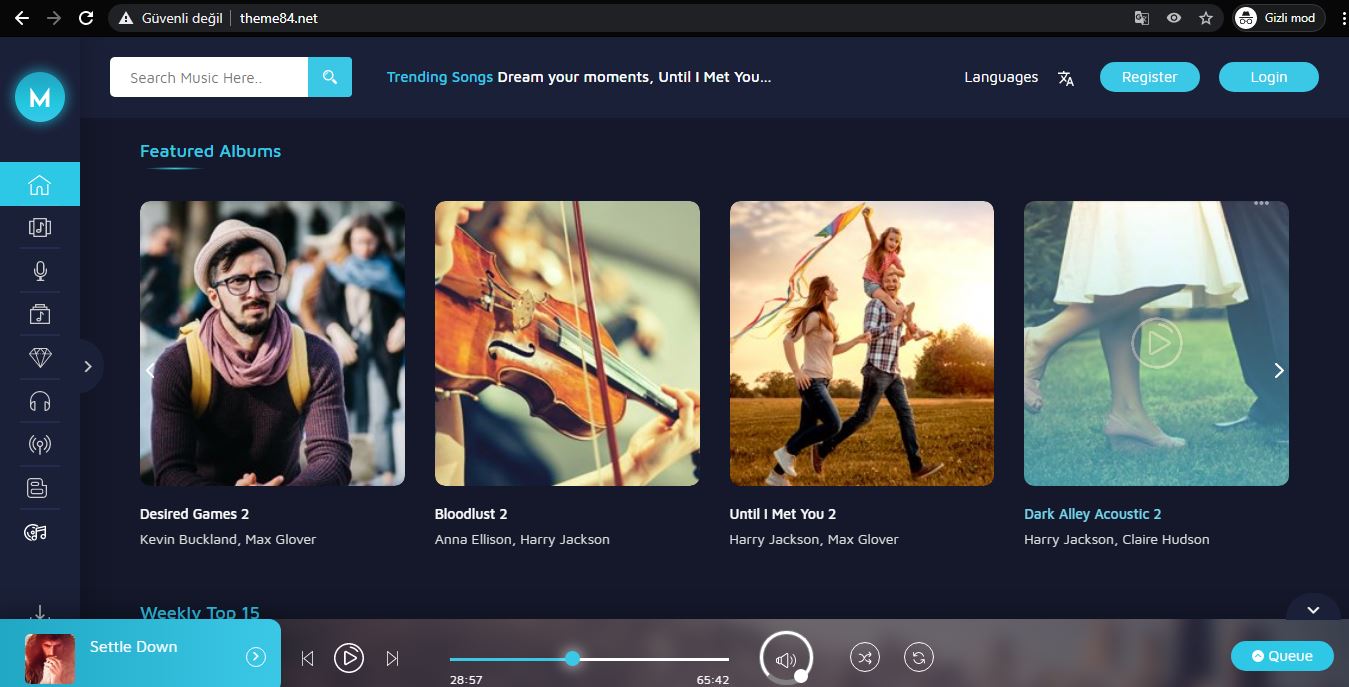Click Settle Down song title
Viewport: 1349px width, 687px height.
[134, 647]
